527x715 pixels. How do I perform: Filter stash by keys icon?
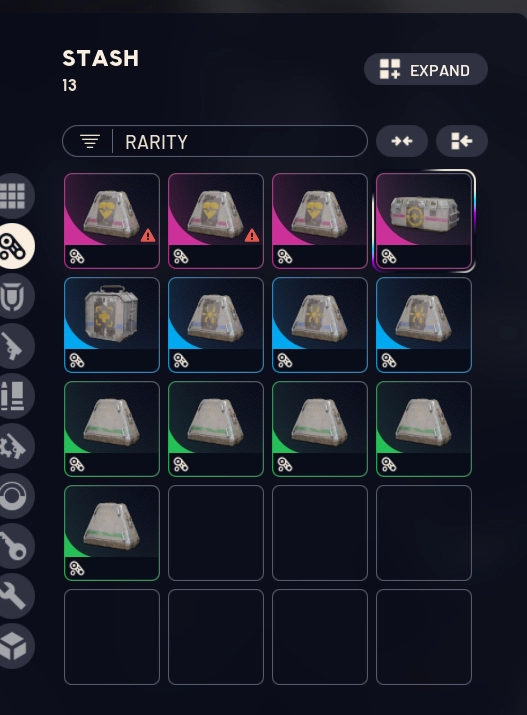[13, 546]
